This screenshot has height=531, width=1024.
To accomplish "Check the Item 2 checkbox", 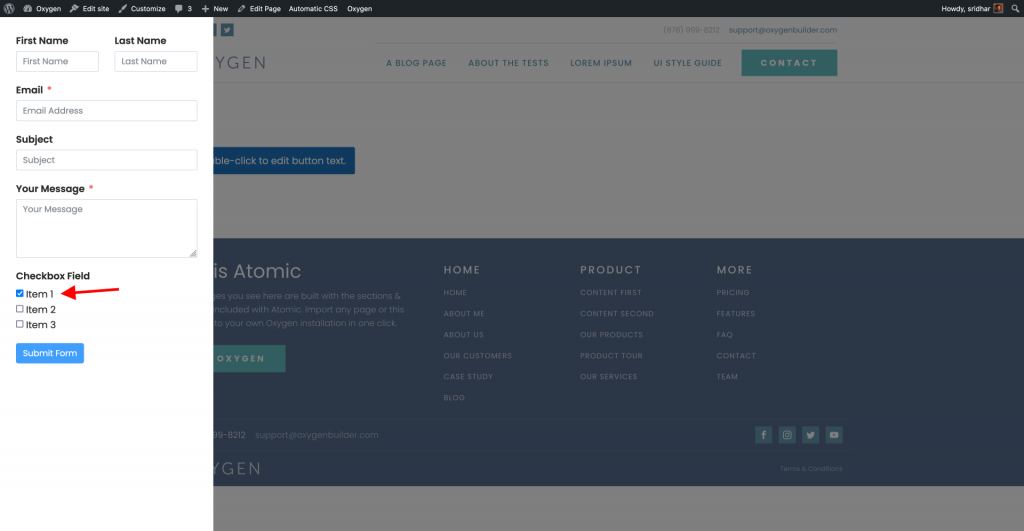I will pyautogui.click(x=20, y=309).
